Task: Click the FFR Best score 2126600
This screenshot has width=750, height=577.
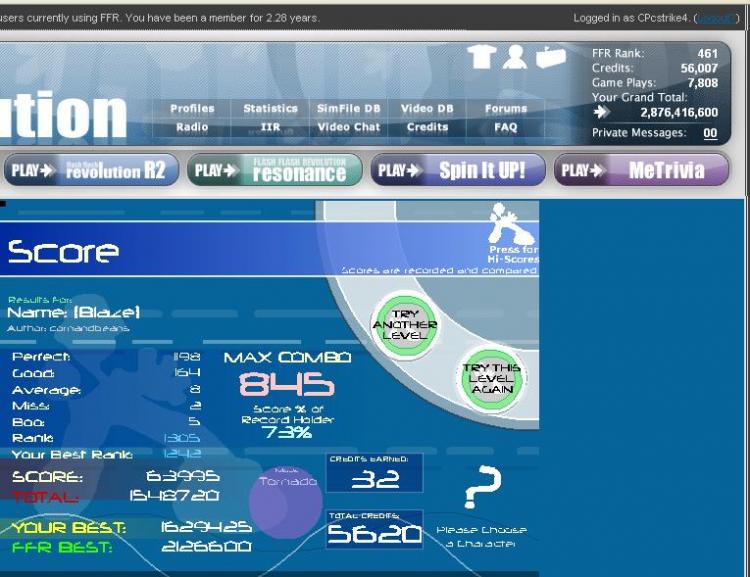Action: pyautogui.click(x=206, y=546)
